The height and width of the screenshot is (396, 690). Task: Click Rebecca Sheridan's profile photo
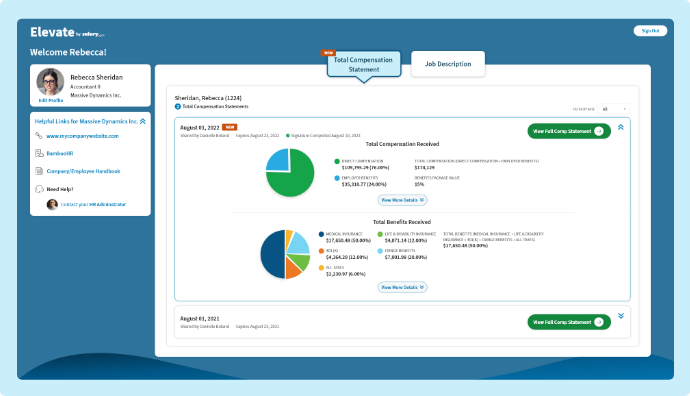[x=50, y=82]
